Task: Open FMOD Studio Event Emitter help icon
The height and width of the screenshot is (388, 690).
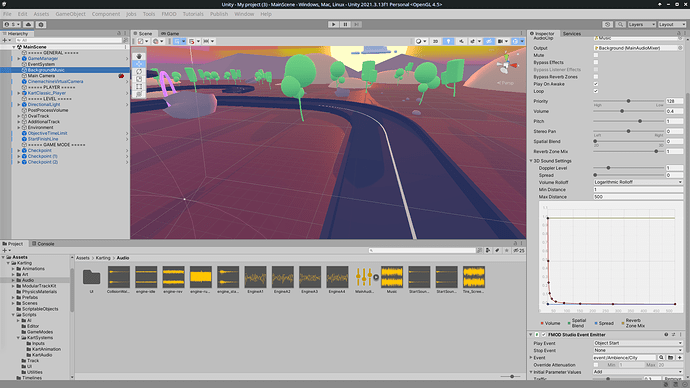Action: pos(666,335)
